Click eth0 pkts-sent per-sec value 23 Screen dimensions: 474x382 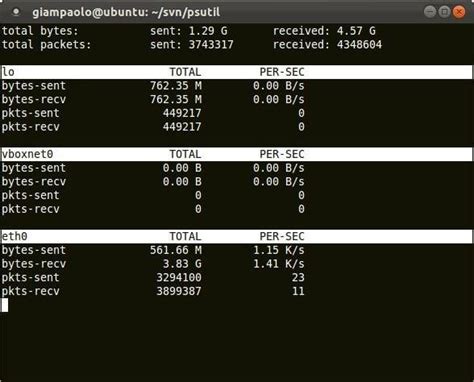coord(298,277)
